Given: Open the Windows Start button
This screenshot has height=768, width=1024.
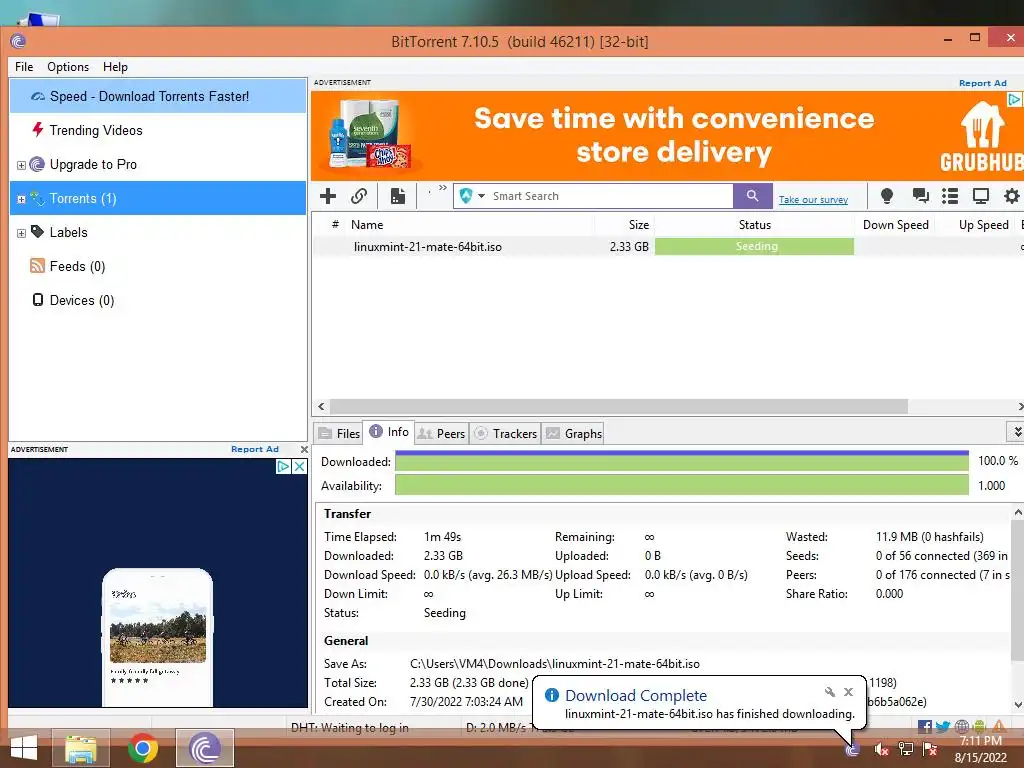Looking at the screenshot, I should pos(24,748).
